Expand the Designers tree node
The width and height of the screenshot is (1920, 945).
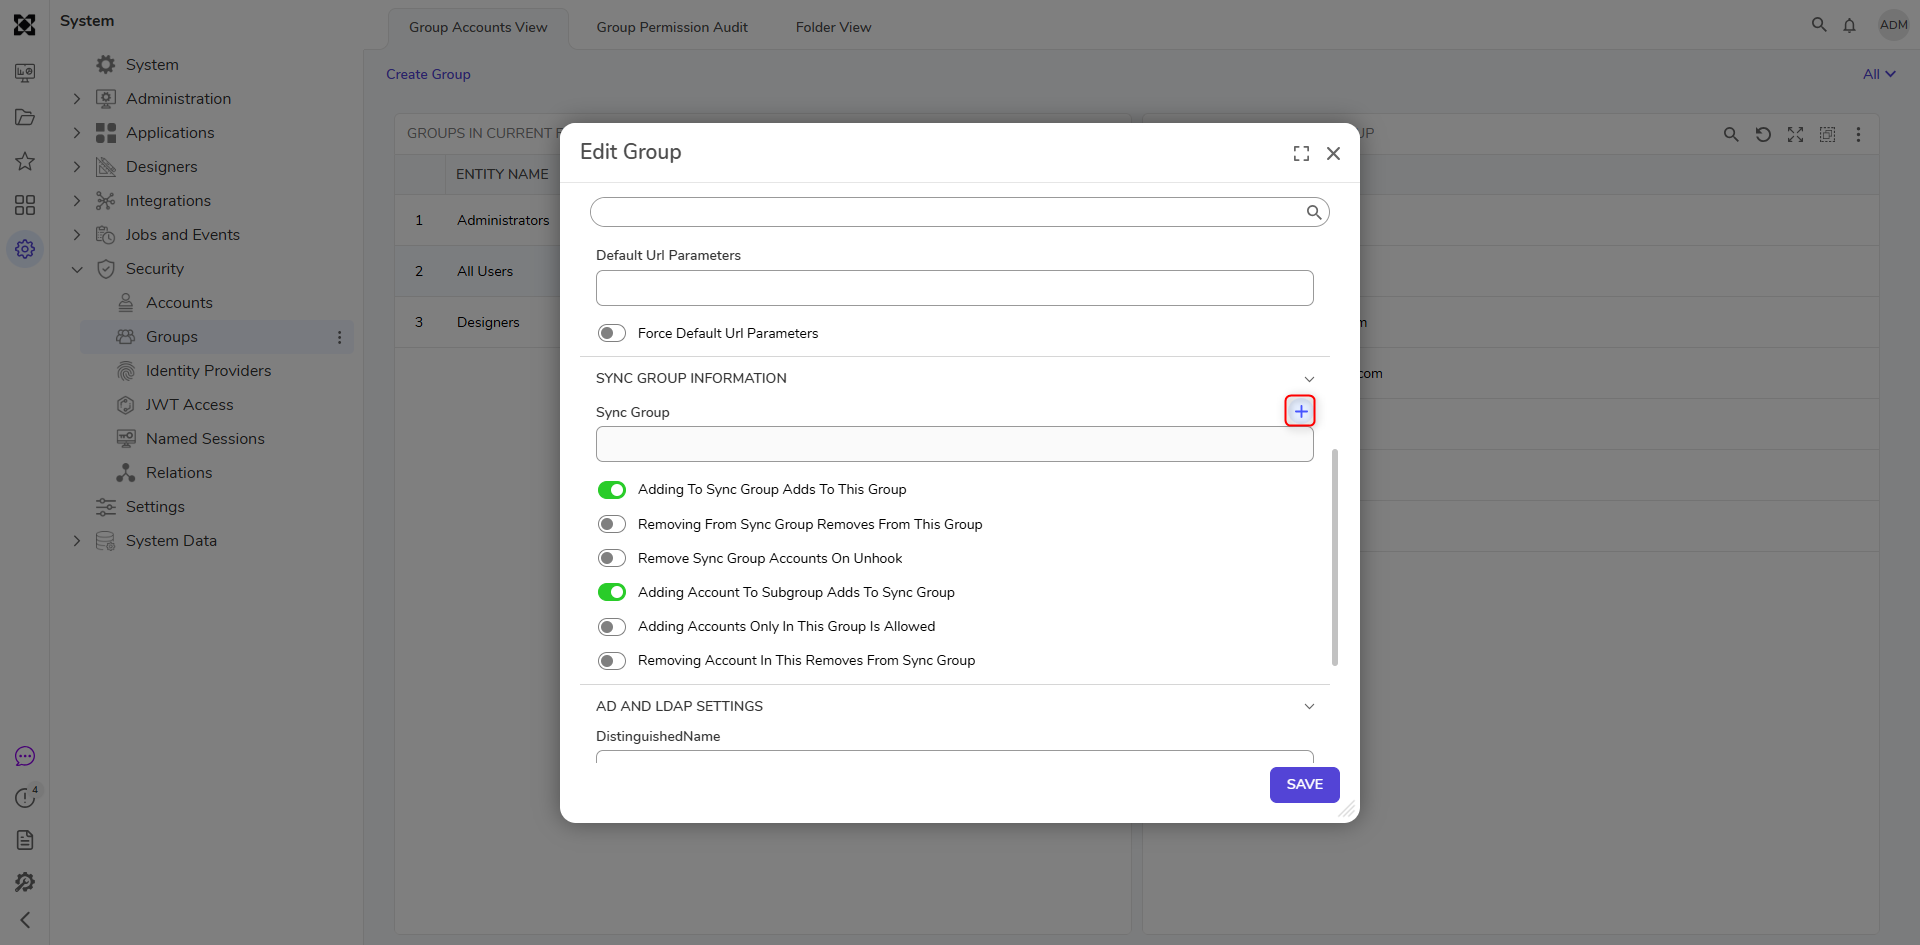pyautogui.click(x=77, y=167)
